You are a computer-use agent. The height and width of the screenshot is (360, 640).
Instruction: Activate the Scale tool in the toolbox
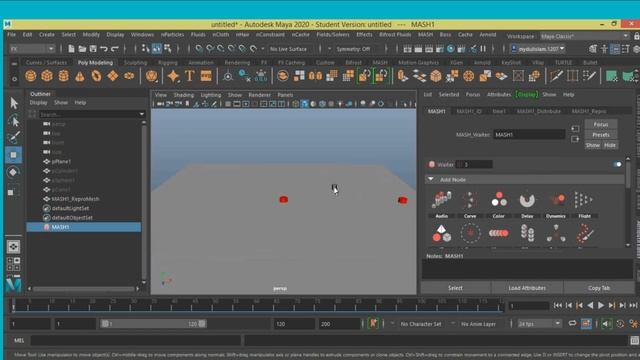(x=13, y=191)
